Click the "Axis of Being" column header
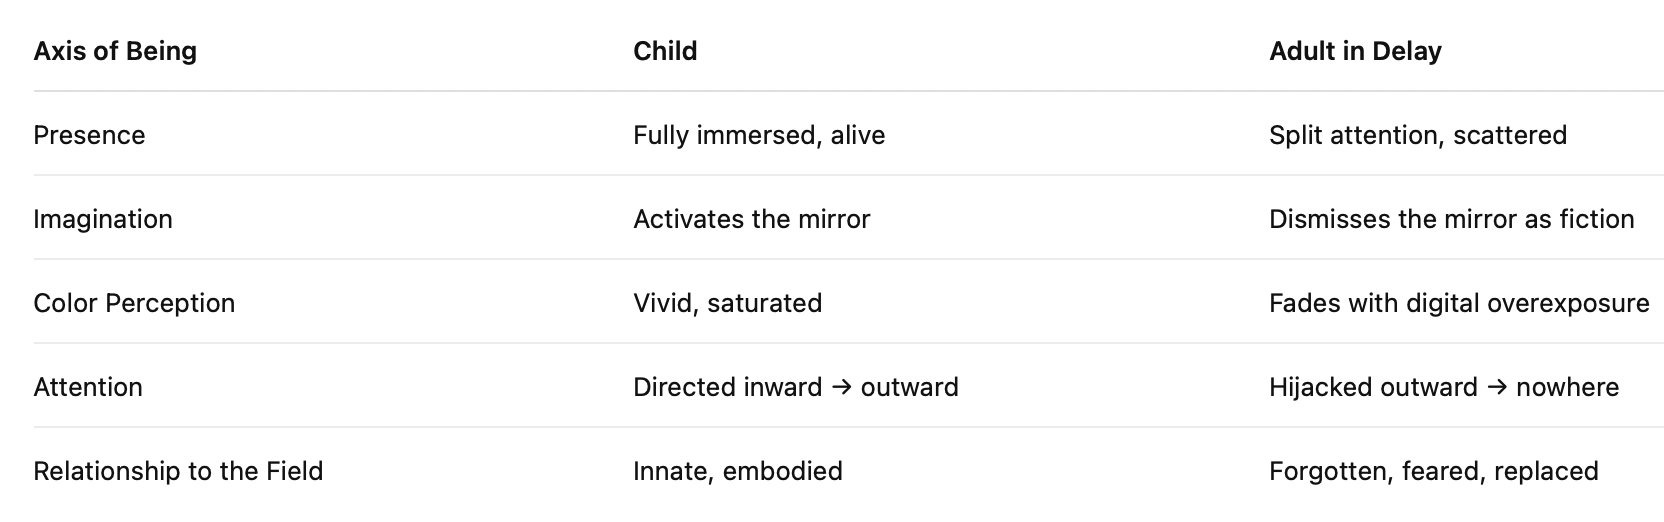 (115, 51)
